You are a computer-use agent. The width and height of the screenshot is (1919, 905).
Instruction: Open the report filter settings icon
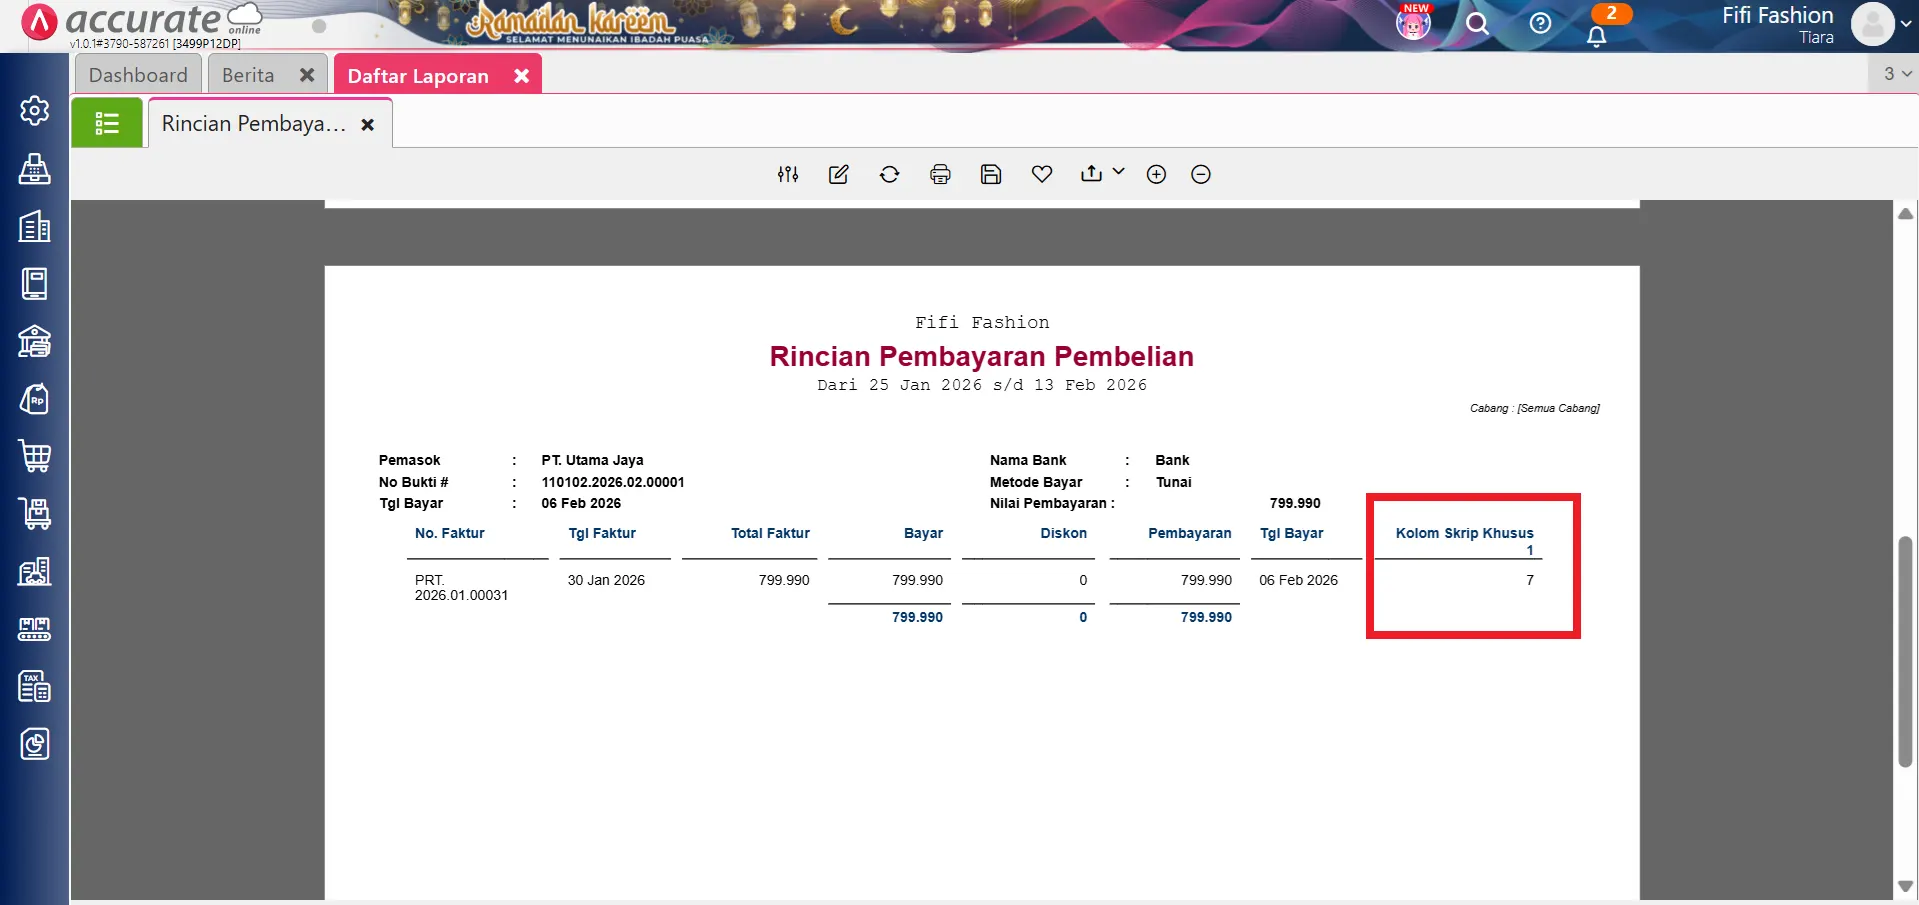(x=788, y=174)
